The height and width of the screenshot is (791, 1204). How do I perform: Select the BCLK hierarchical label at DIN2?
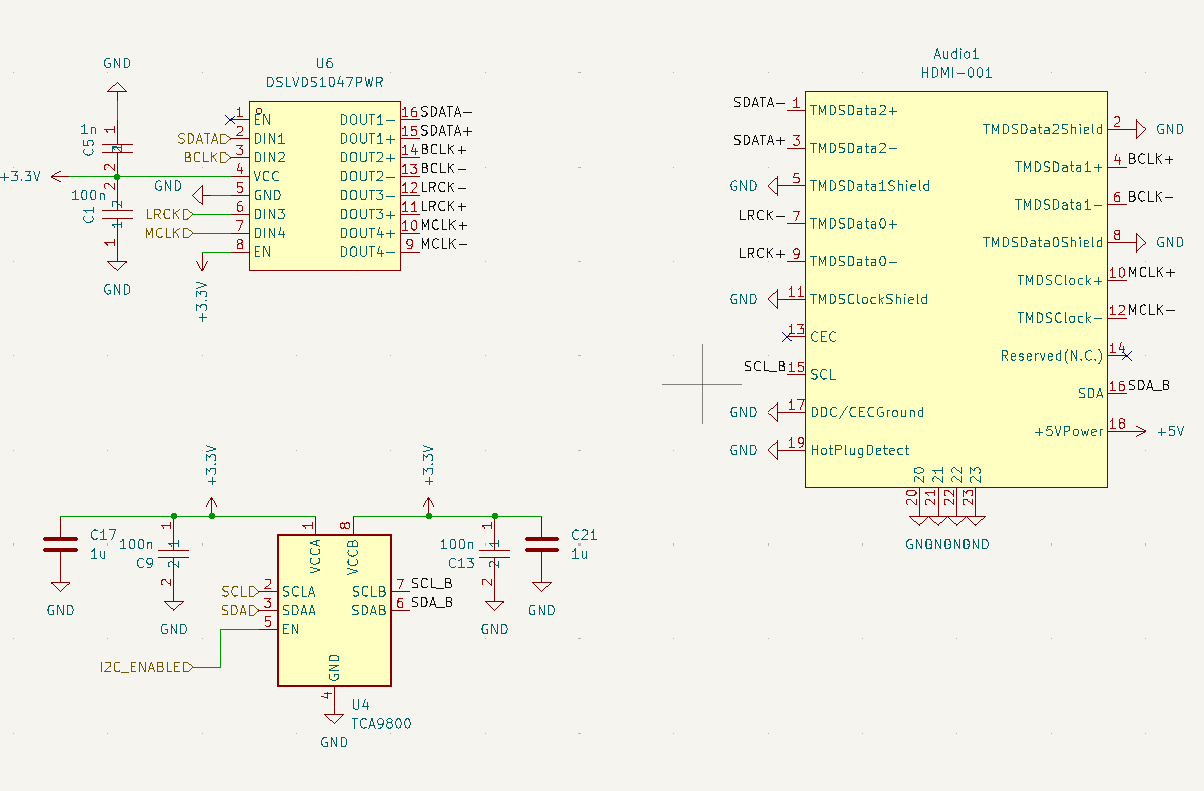(207, 157)
